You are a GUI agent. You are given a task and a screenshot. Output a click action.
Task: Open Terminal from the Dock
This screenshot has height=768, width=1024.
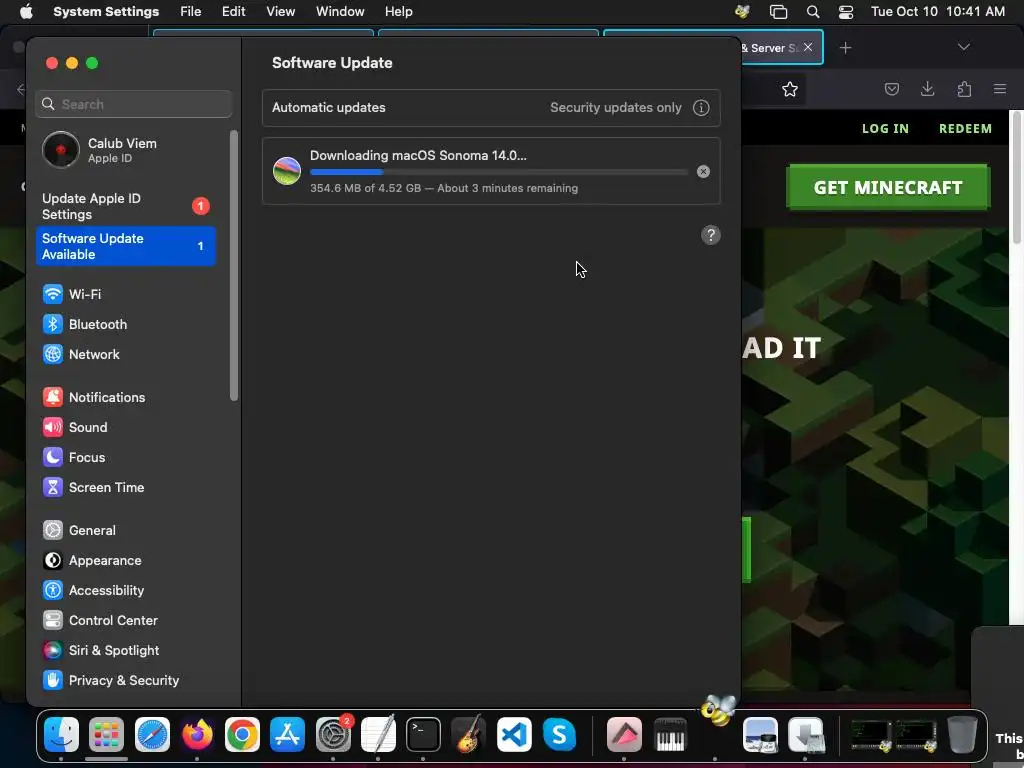(423, 734)
